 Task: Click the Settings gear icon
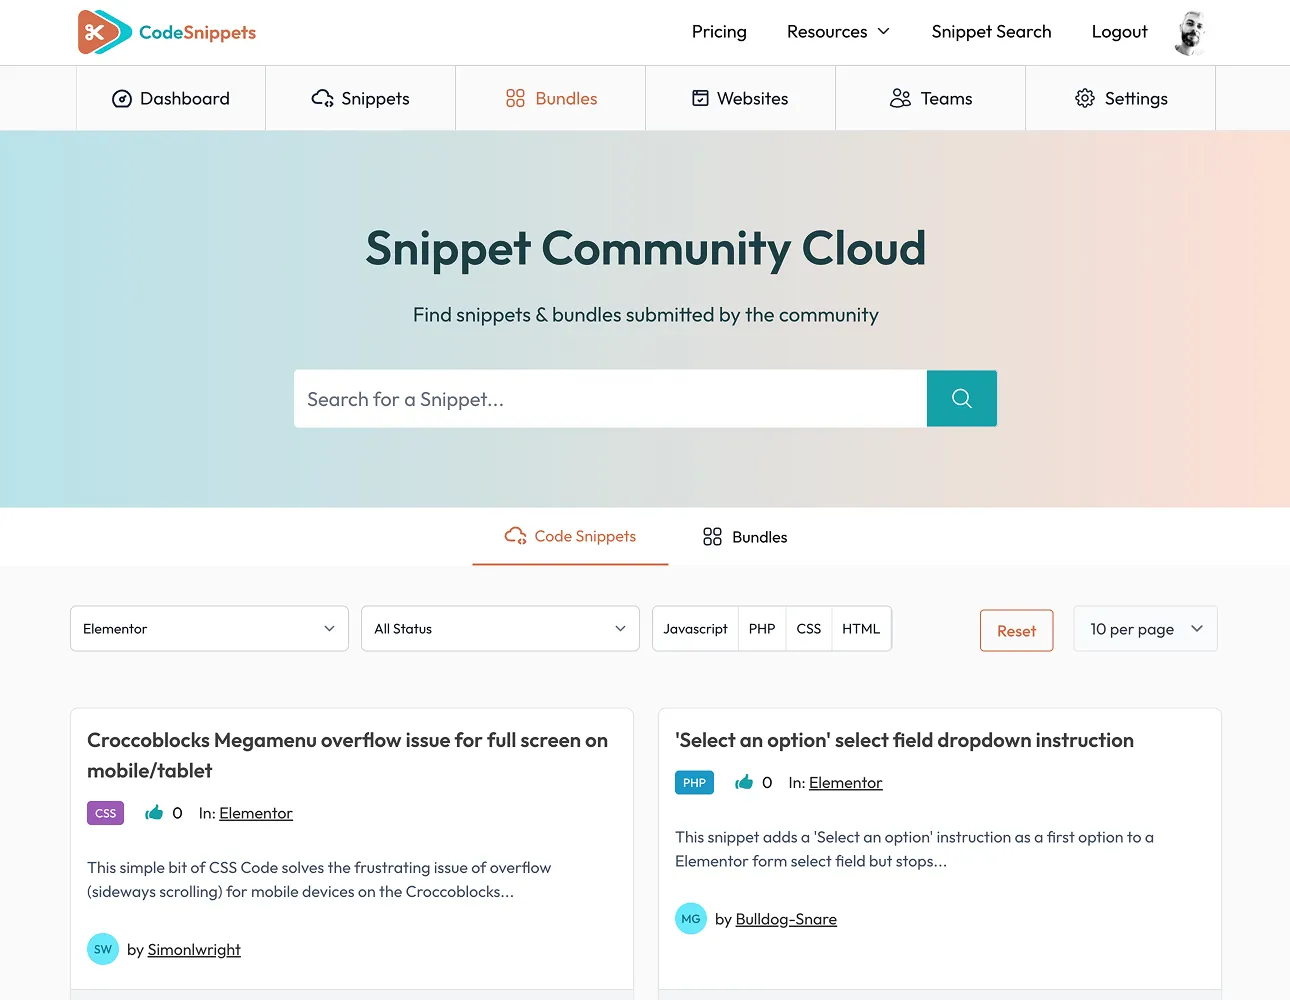[x=1085, y=98]
